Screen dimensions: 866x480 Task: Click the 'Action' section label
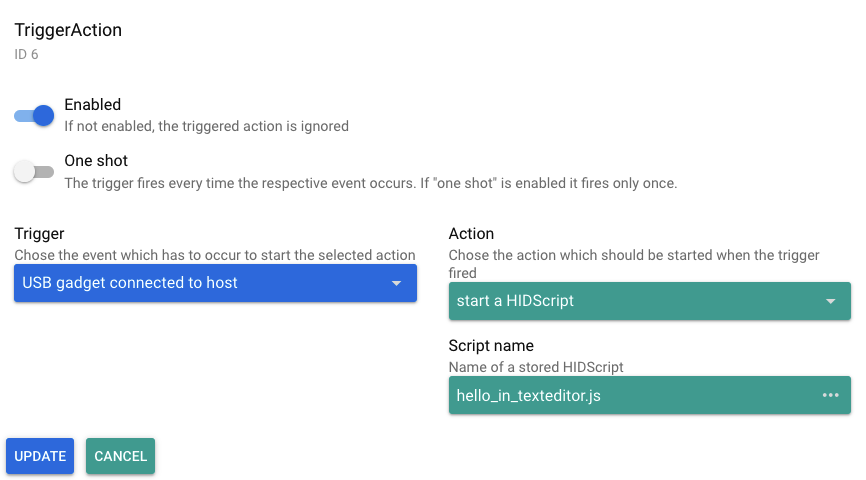(471, 234)
